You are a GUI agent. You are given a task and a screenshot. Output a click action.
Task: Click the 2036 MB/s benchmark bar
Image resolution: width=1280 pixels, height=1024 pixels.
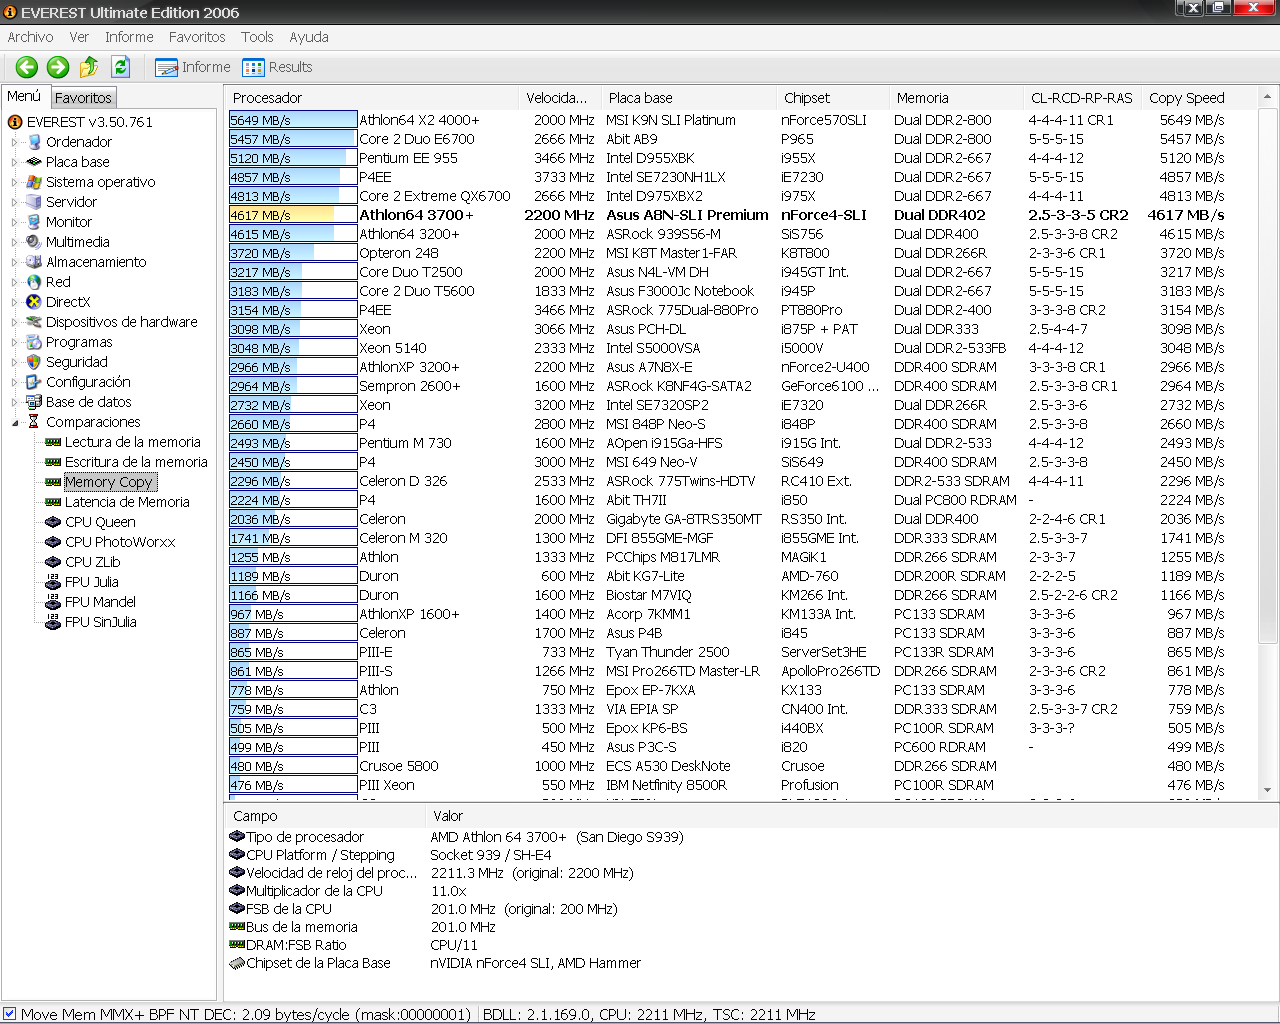(x=293, y=519)
